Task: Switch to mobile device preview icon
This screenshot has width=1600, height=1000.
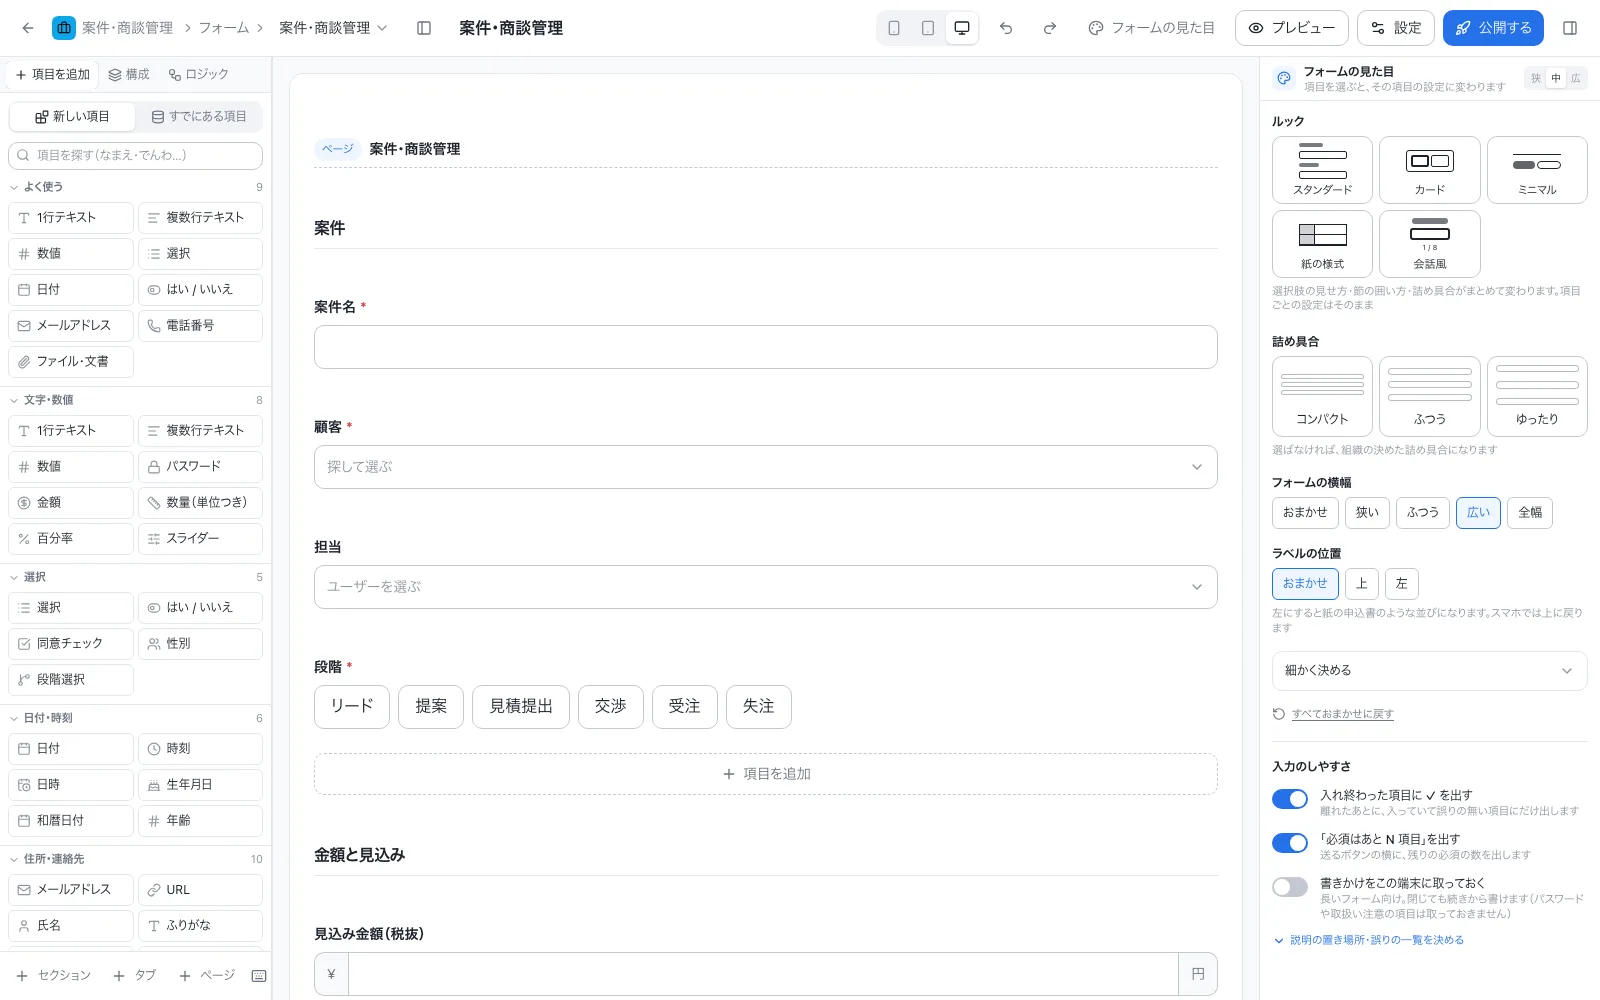Action: (x=894, y=28)
